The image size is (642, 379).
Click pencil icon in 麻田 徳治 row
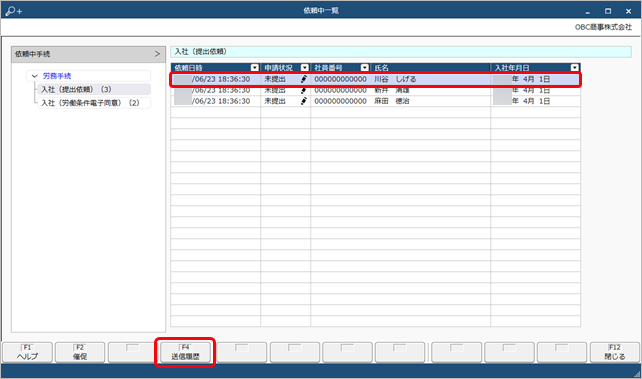click(303, 101)
